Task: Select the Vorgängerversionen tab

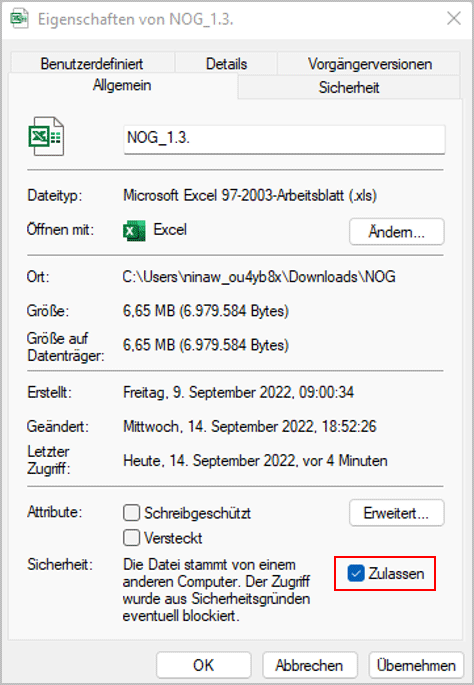Action: [370, 64]
